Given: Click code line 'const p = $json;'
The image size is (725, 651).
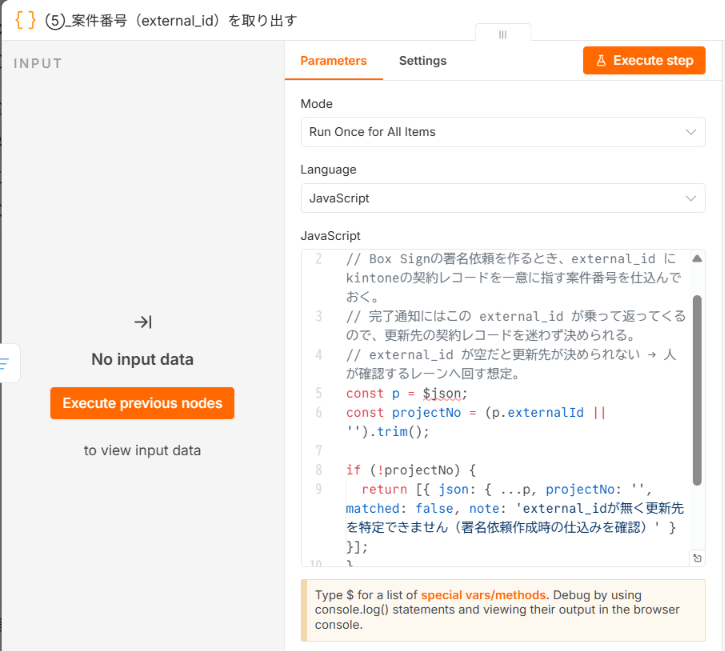Looking at the screenshot, I should pos(407,393).
